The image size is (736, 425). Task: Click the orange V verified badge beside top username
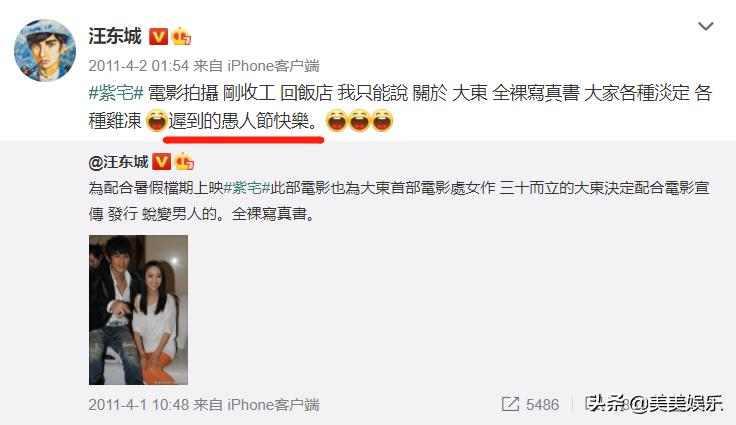(x=158, y=37)
